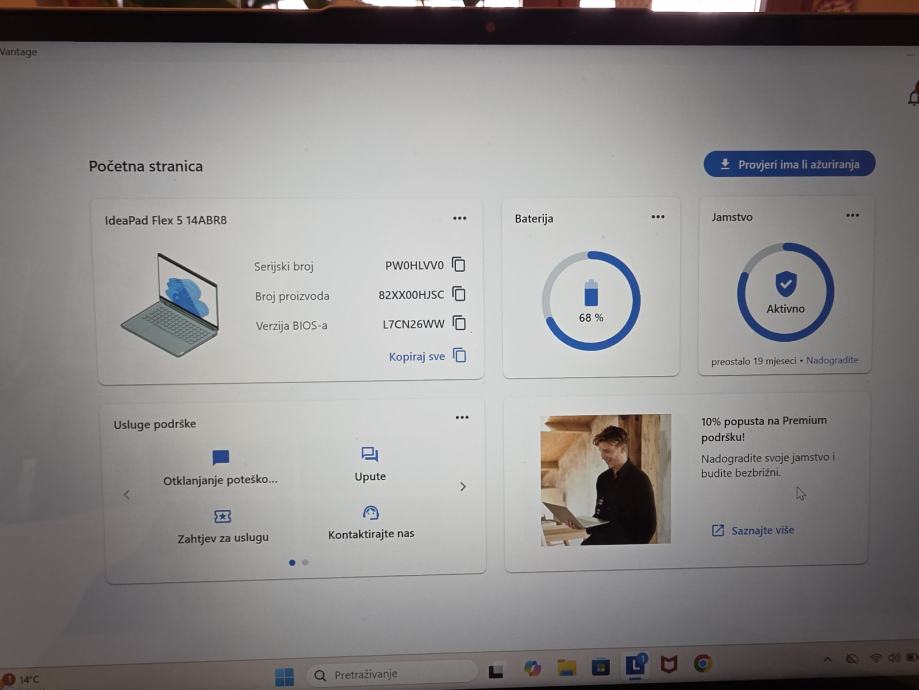Open Jamstvo card three-dot menu
919x690 pixels.
(853, 215)
